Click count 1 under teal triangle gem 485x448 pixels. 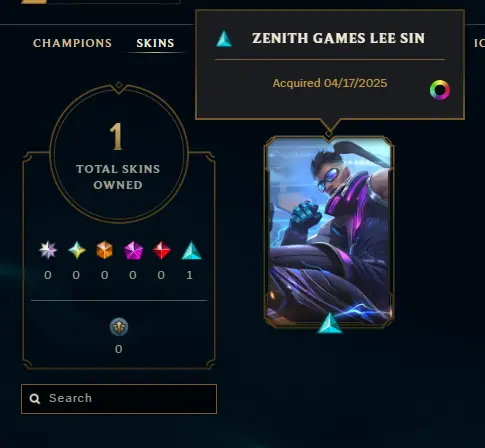click(189, 275)
